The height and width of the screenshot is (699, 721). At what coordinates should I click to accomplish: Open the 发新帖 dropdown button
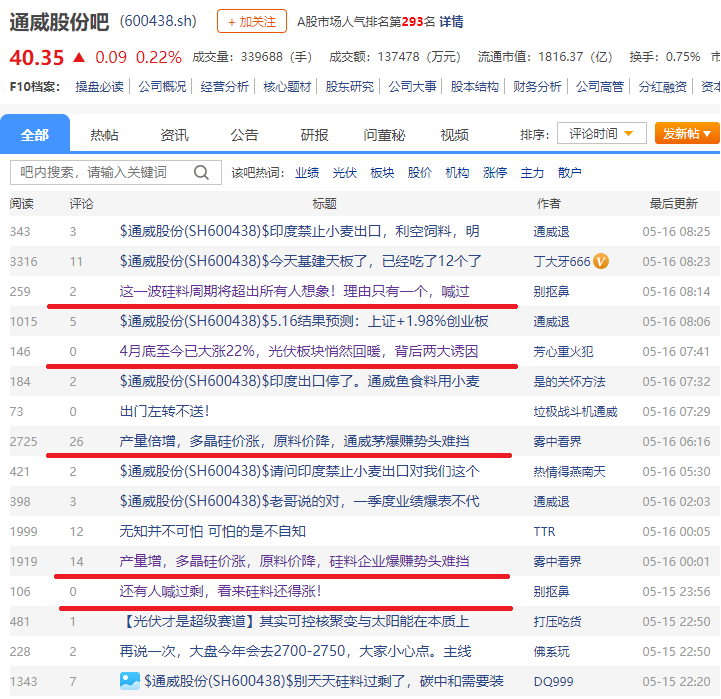point(687,133)
